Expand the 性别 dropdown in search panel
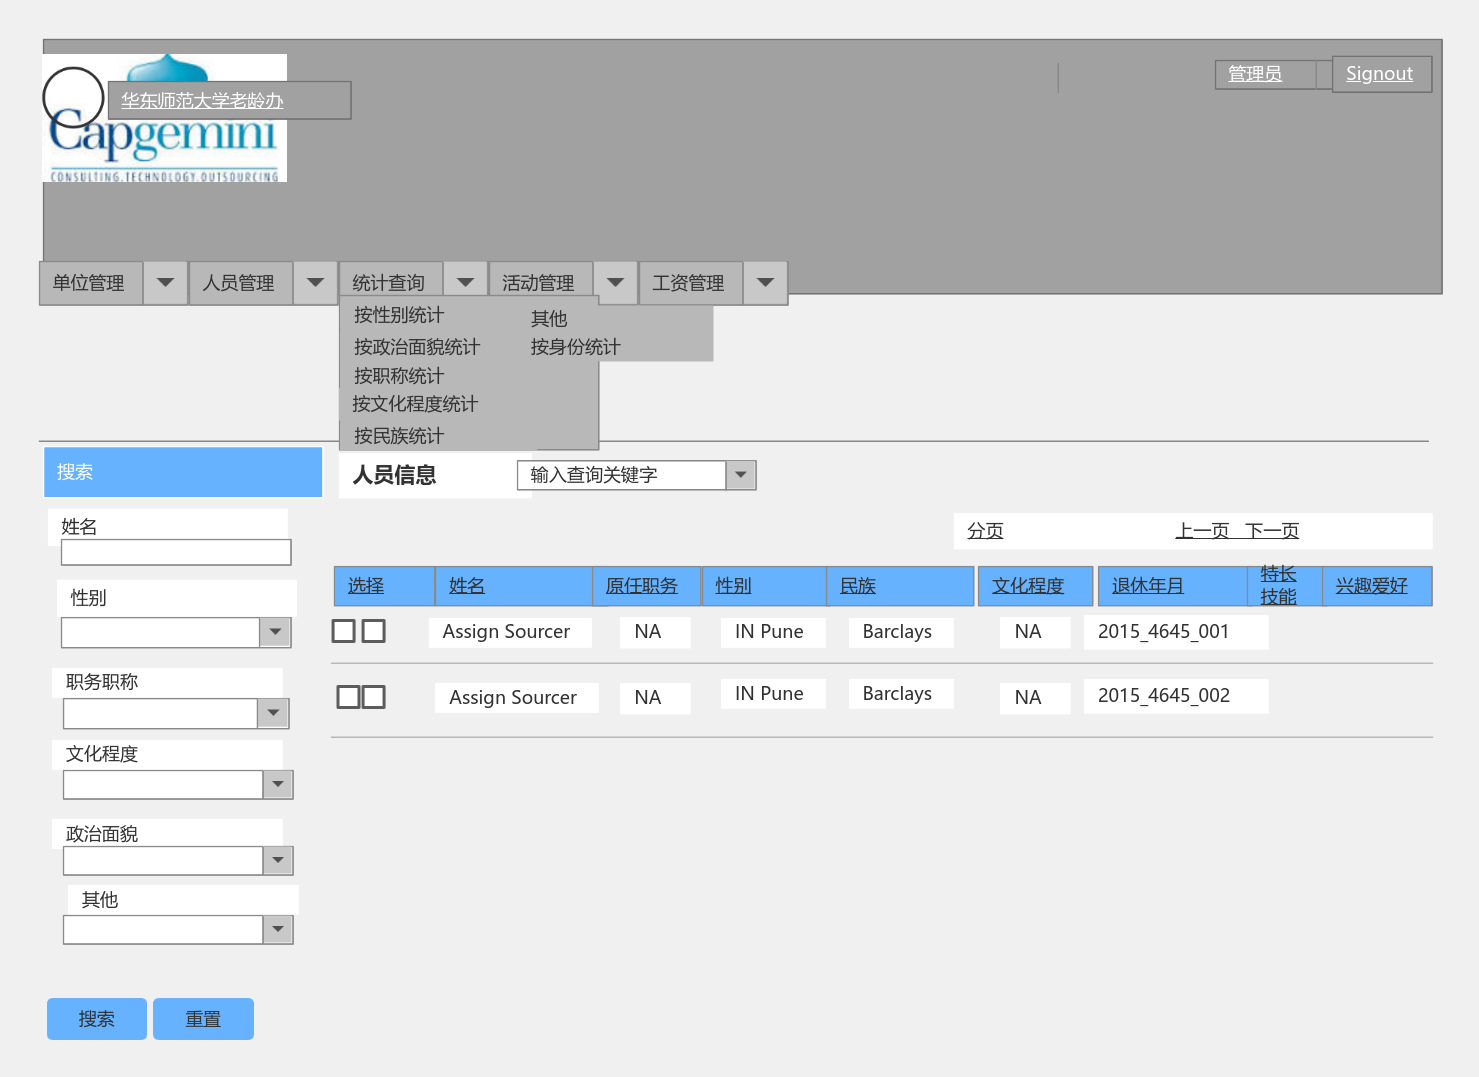This screenshot has width=1479, height=1077. click(275, 632)
